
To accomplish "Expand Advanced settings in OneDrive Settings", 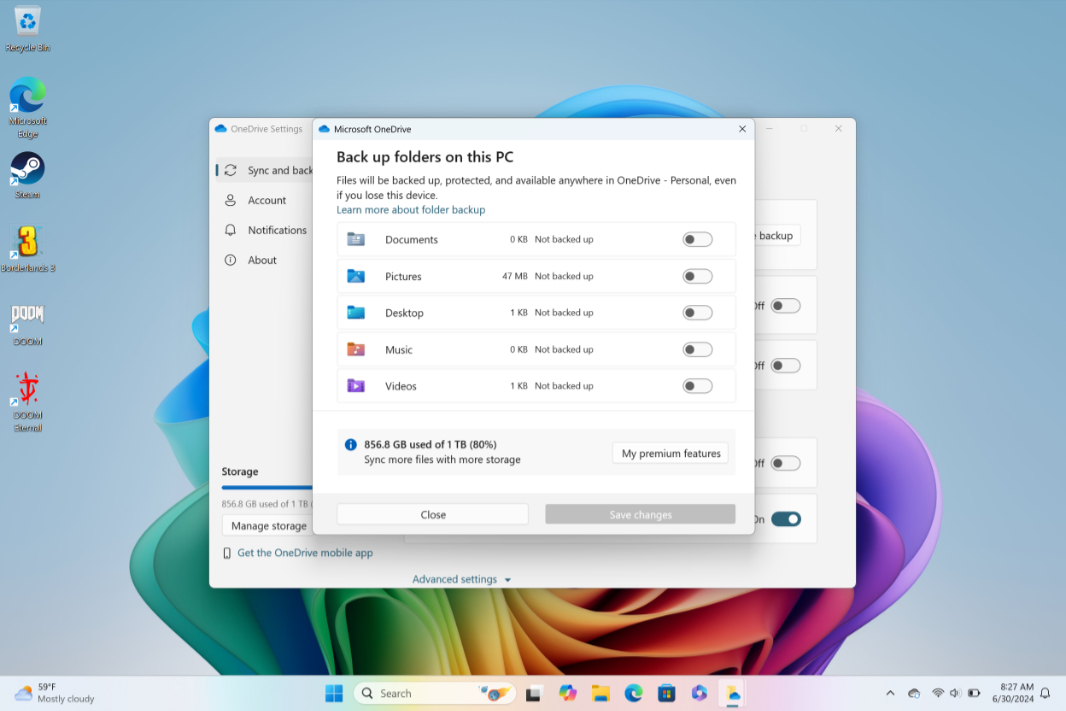I will [x=461, y=579].
